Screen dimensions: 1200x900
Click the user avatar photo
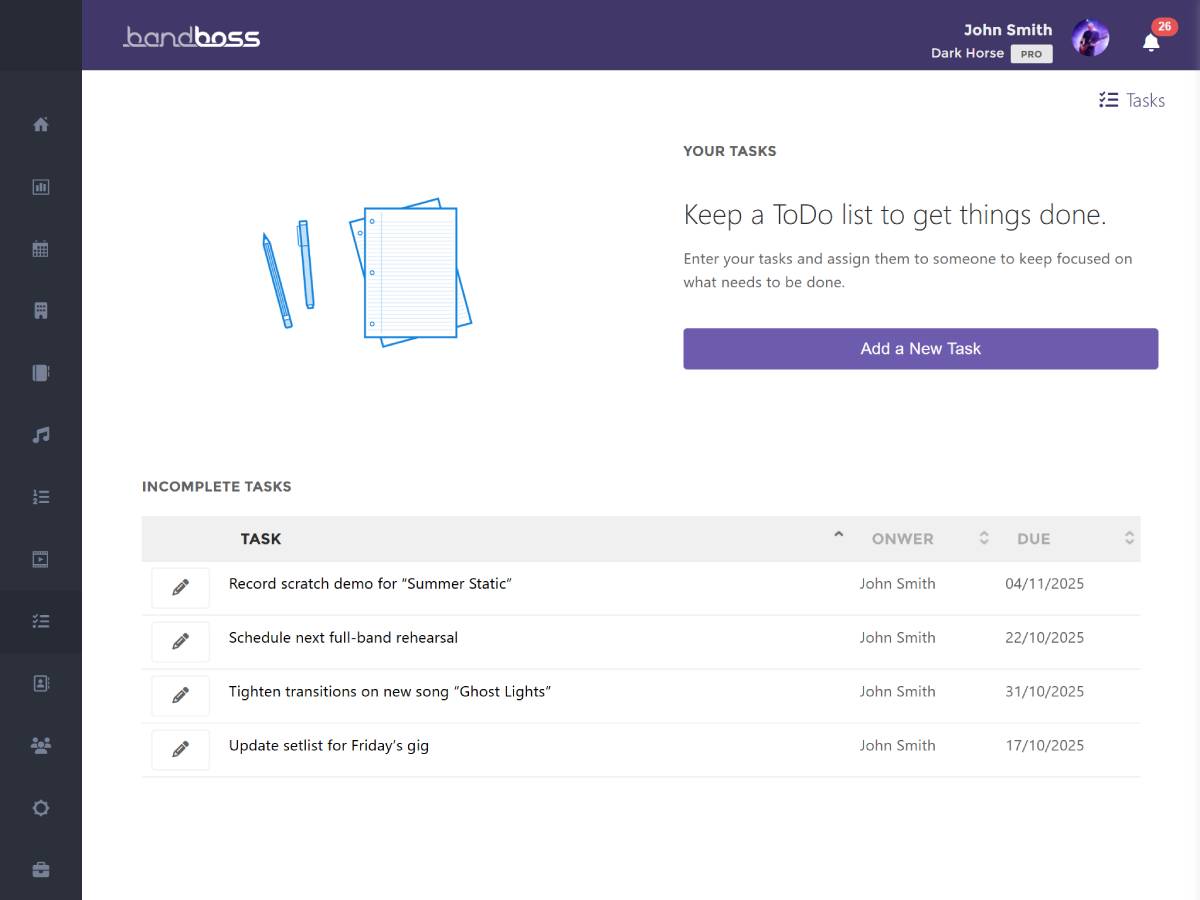(x=1090, y=38)
